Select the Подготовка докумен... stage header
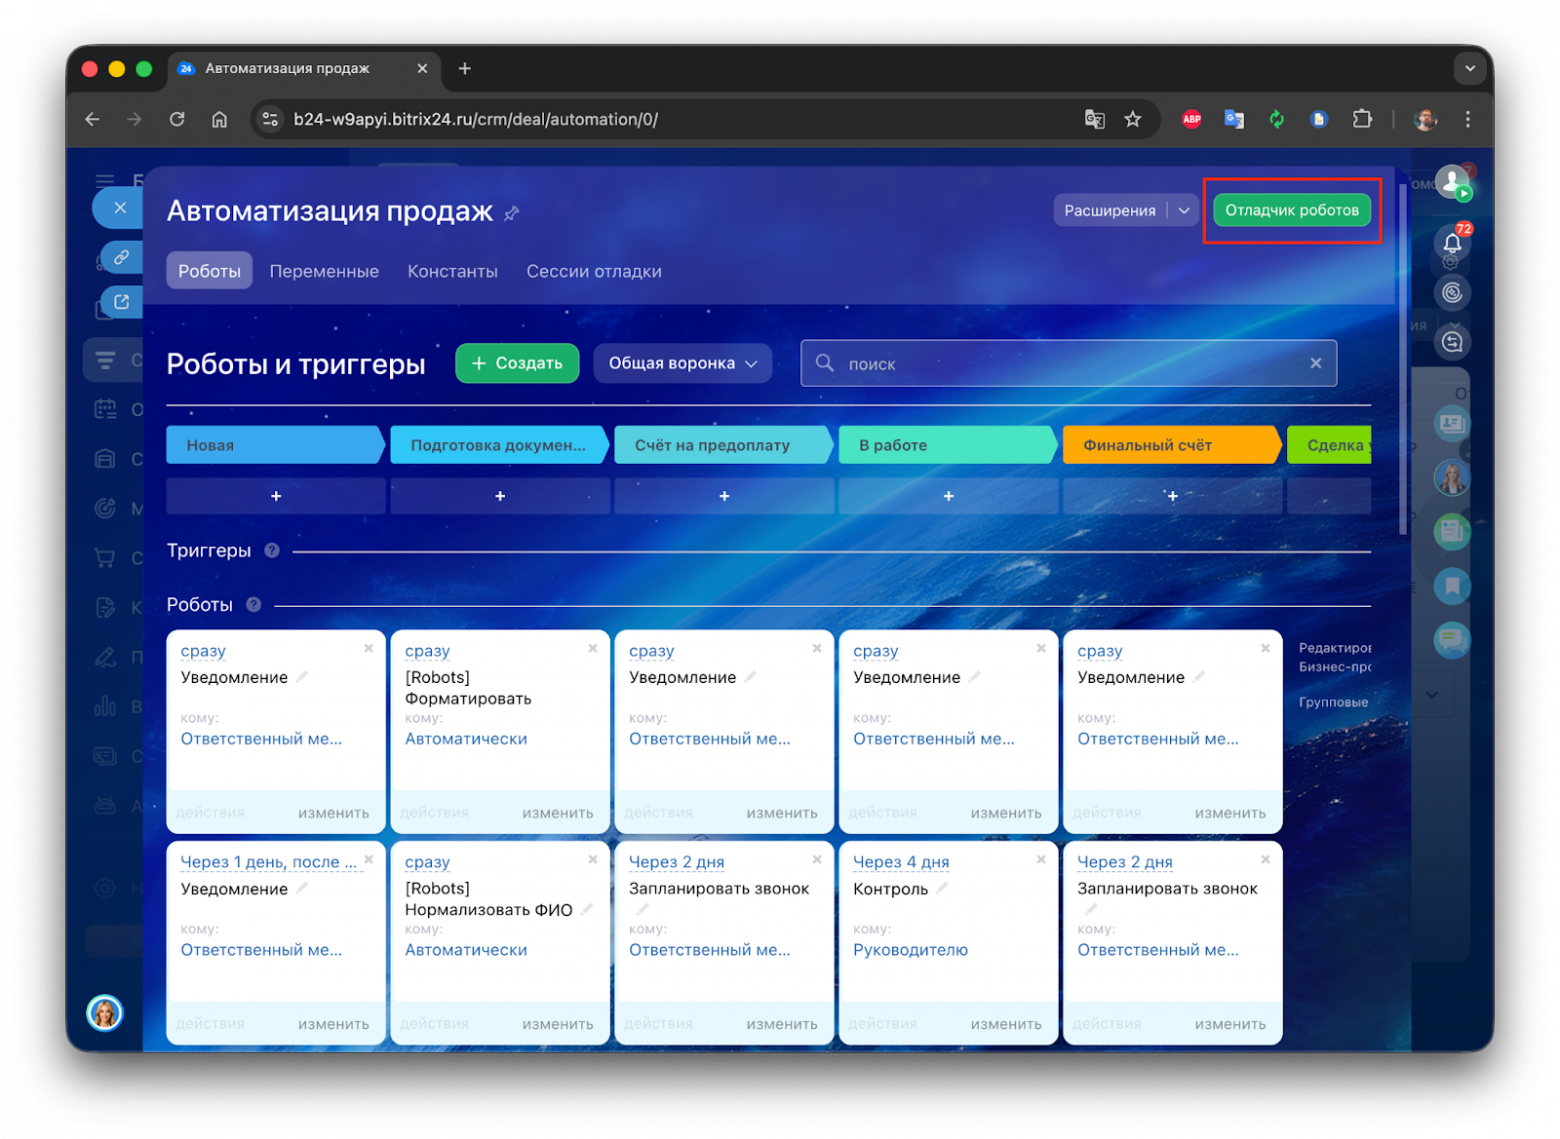This screenshot has height=1139, width=1560. click(x=498, y=445)
